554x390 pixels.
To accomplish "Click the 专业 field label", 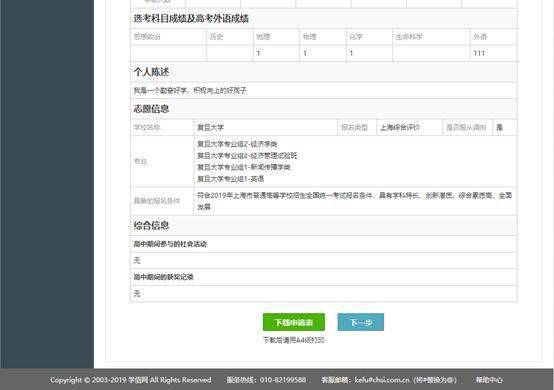I will tap(140, 161).
